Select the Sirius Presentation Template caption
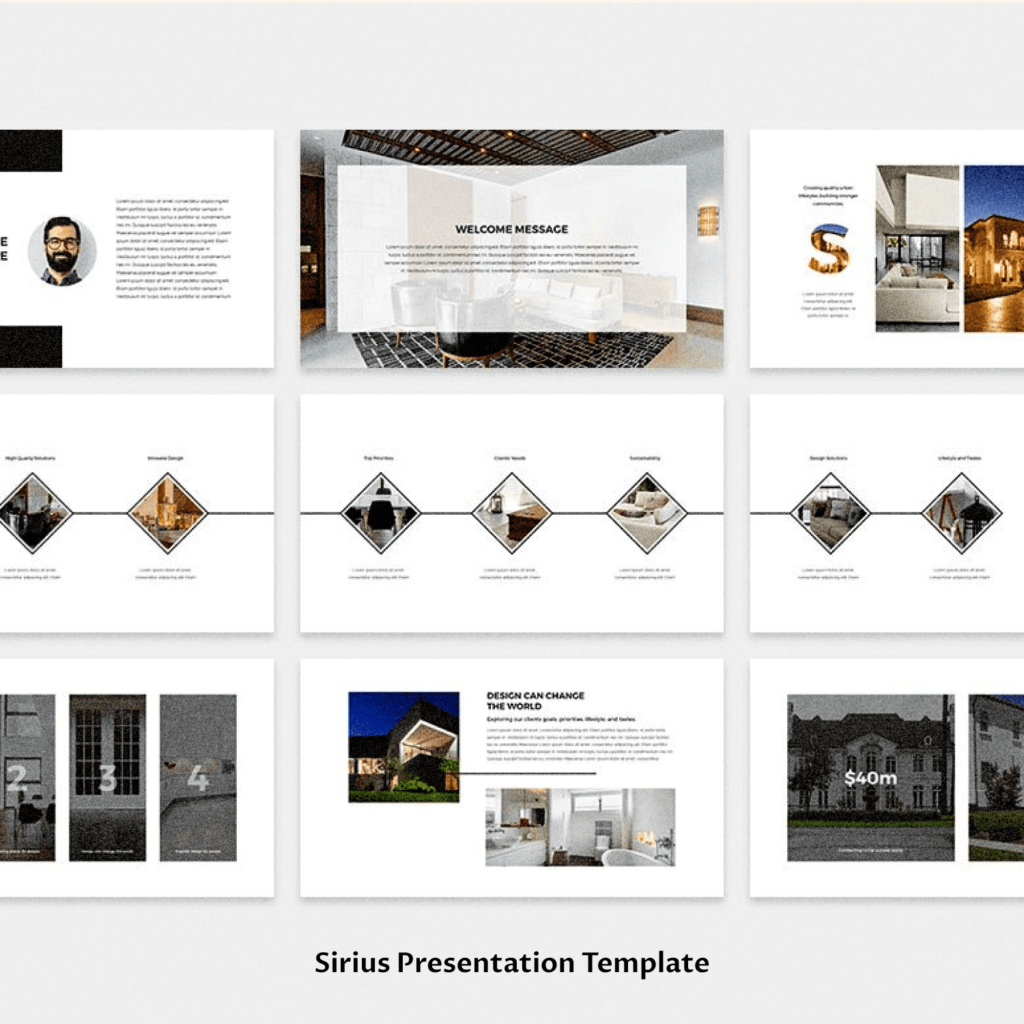 [x=511, y=962]
